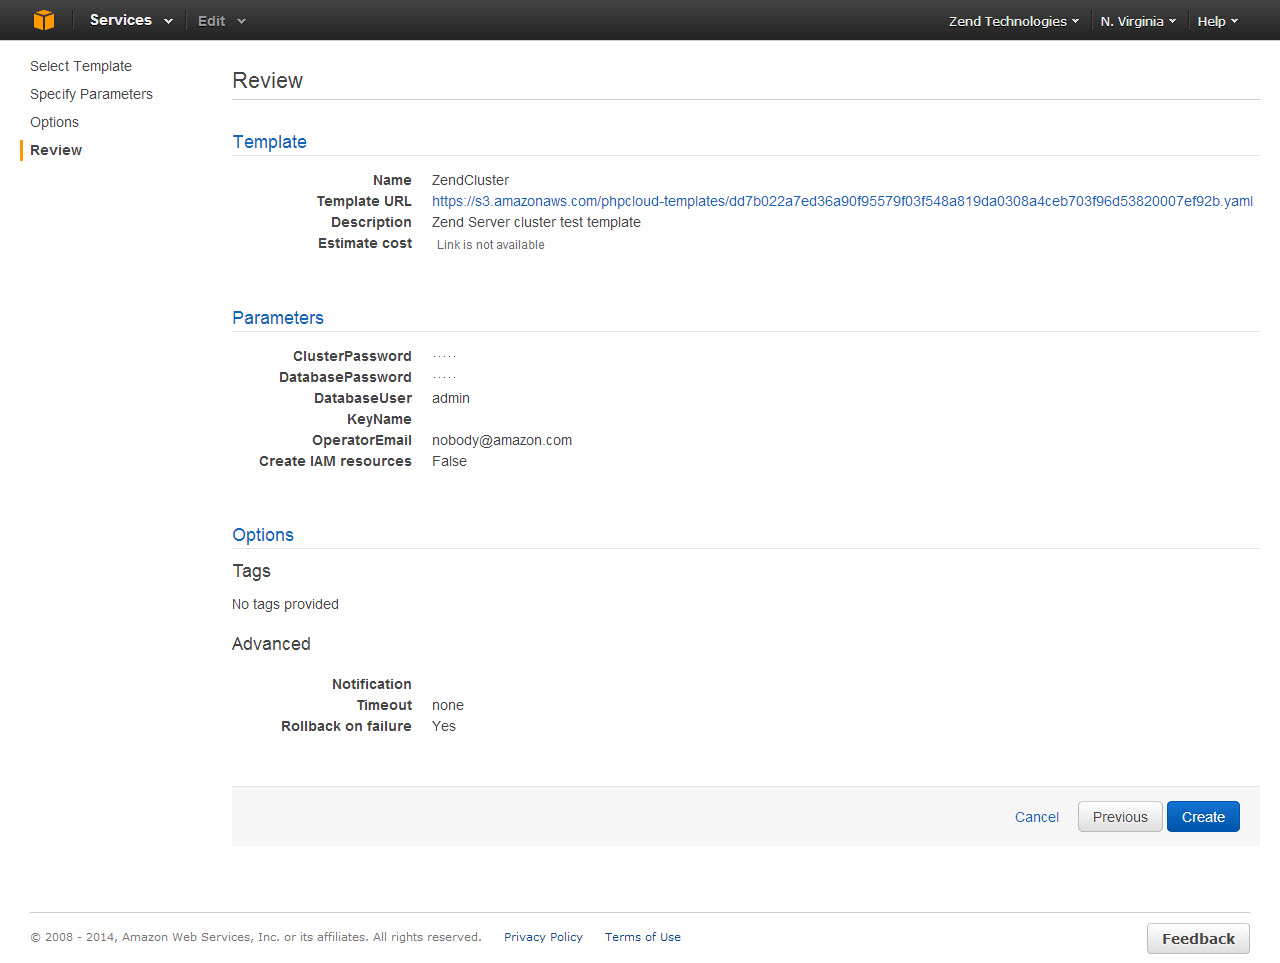Open the N. Virginia region selector
Screen dimensions: 1280x963
(x=1137, y=21)
